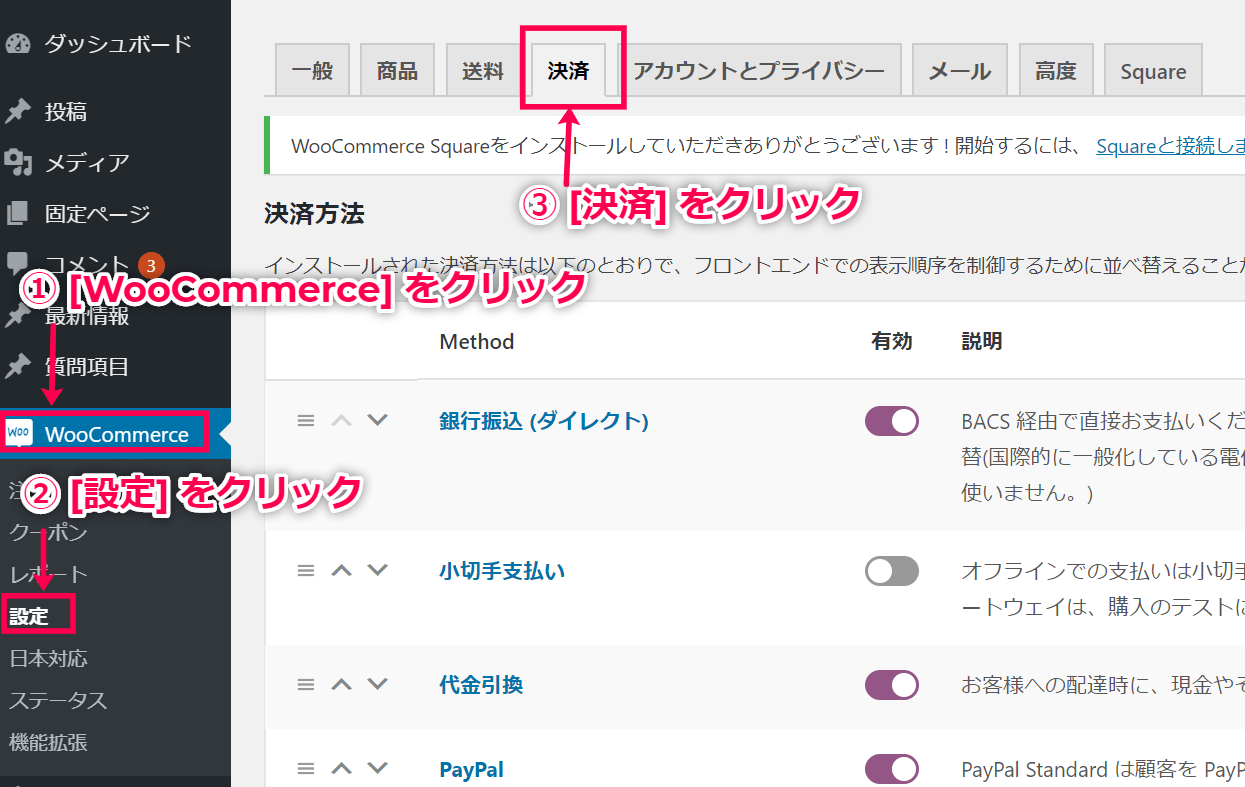Click the drag handle for 代金引換
1245x787 pixels.
pos(306,684)
